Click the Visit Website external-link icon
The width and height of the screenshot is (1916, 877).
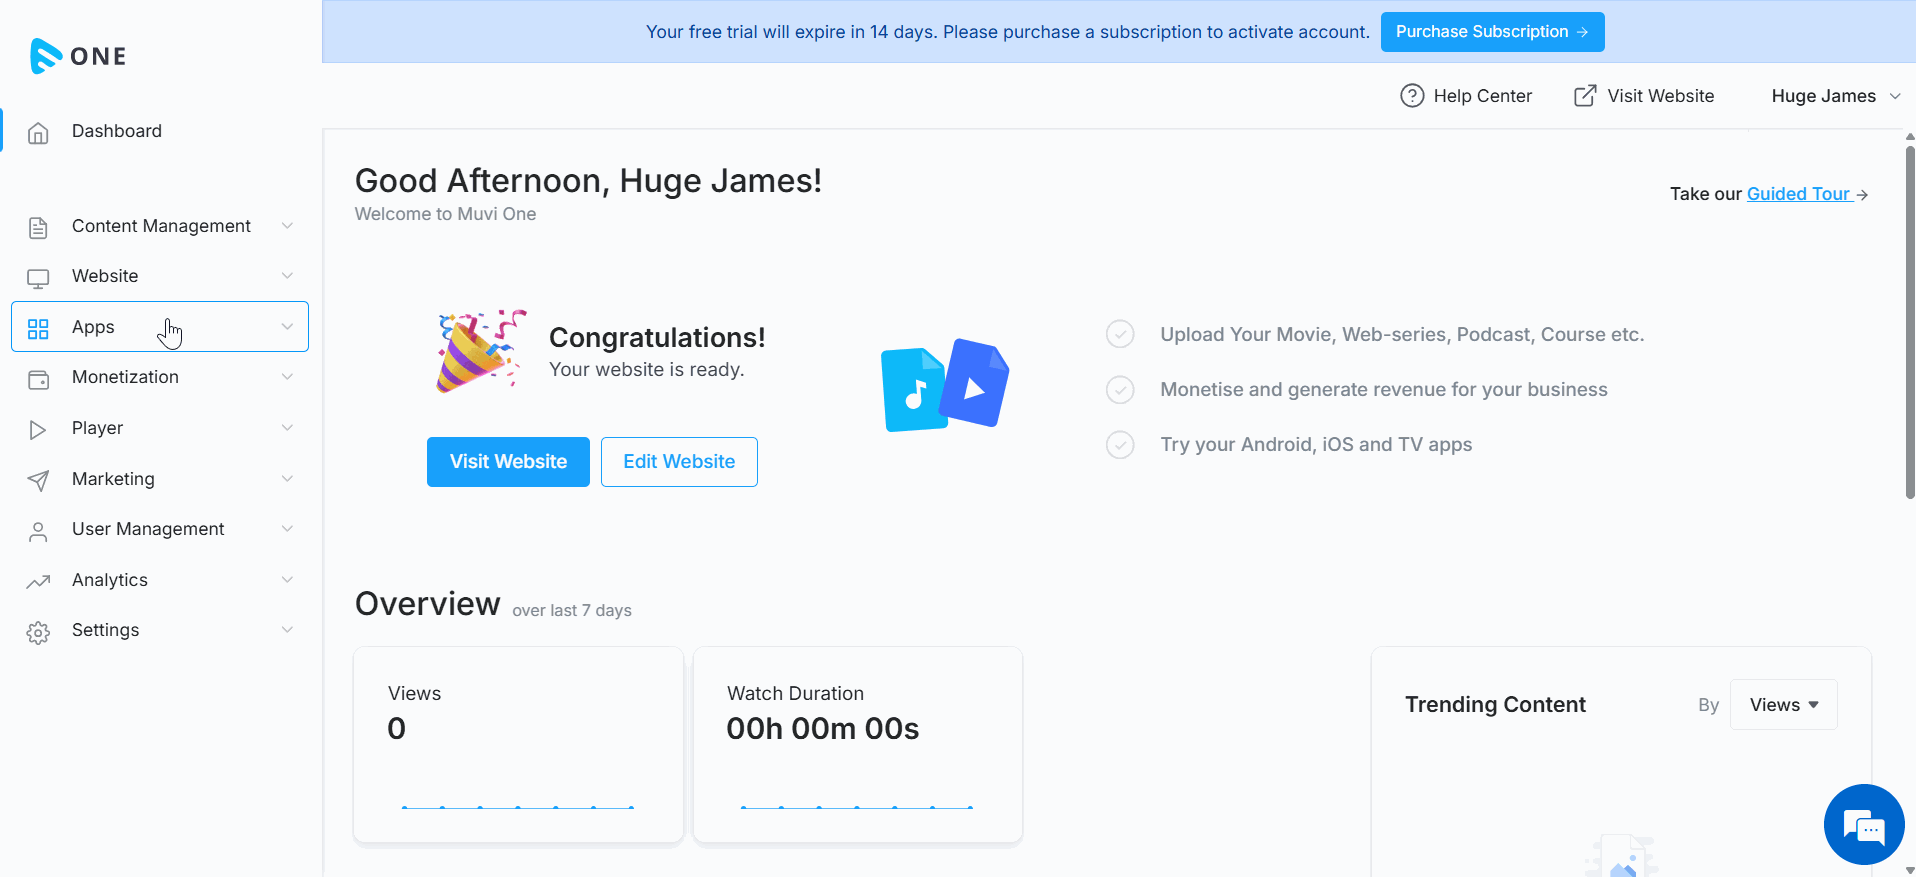coord(1585,96)
